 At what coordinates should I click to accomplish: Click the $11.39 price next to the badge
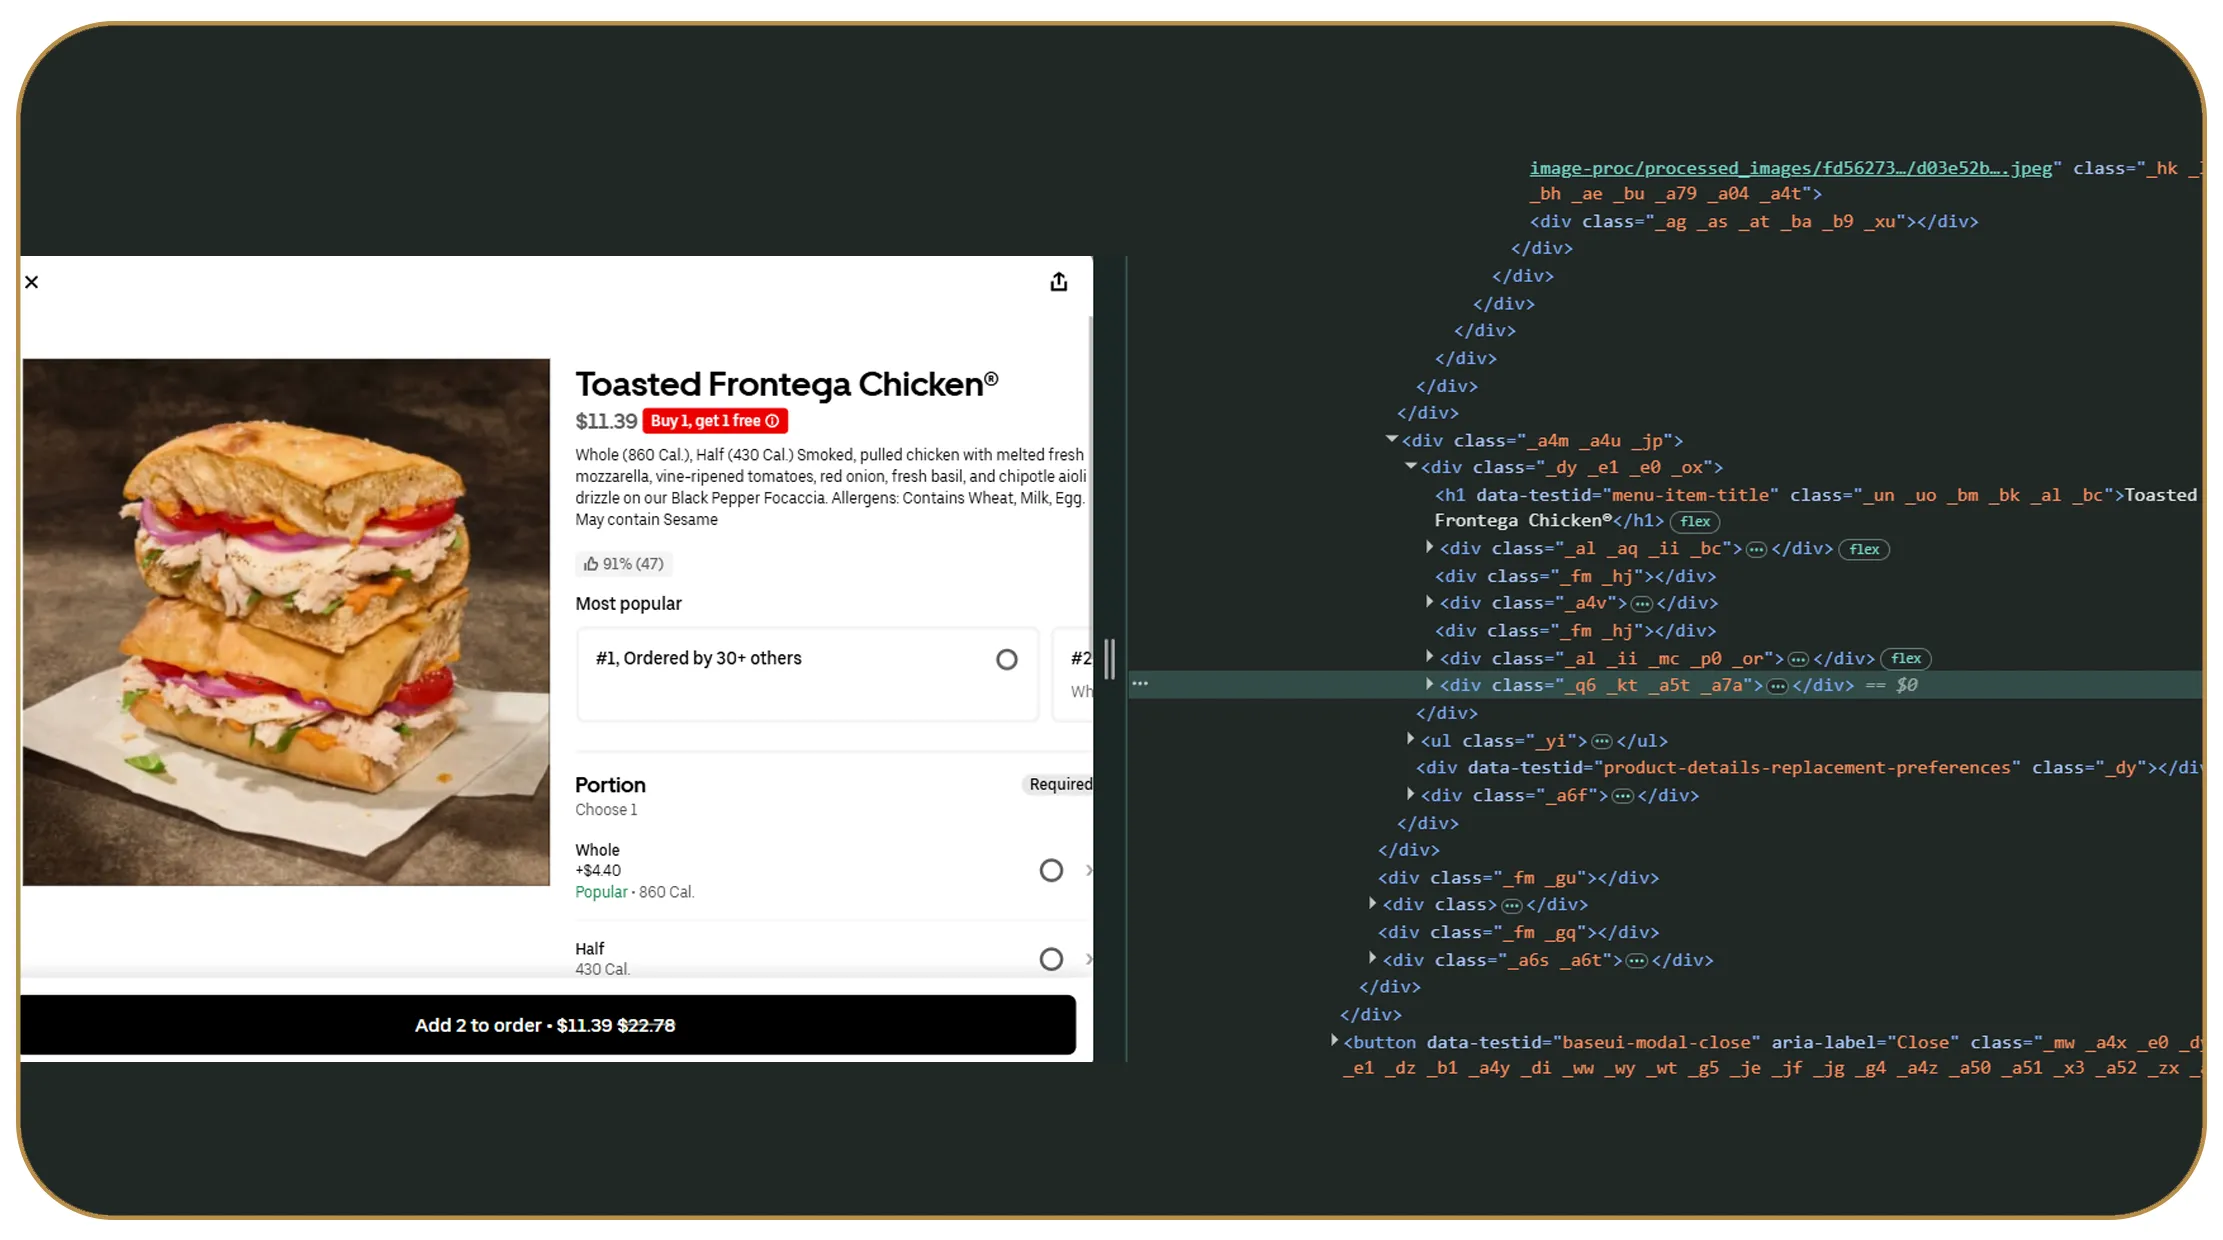[606, 422]
